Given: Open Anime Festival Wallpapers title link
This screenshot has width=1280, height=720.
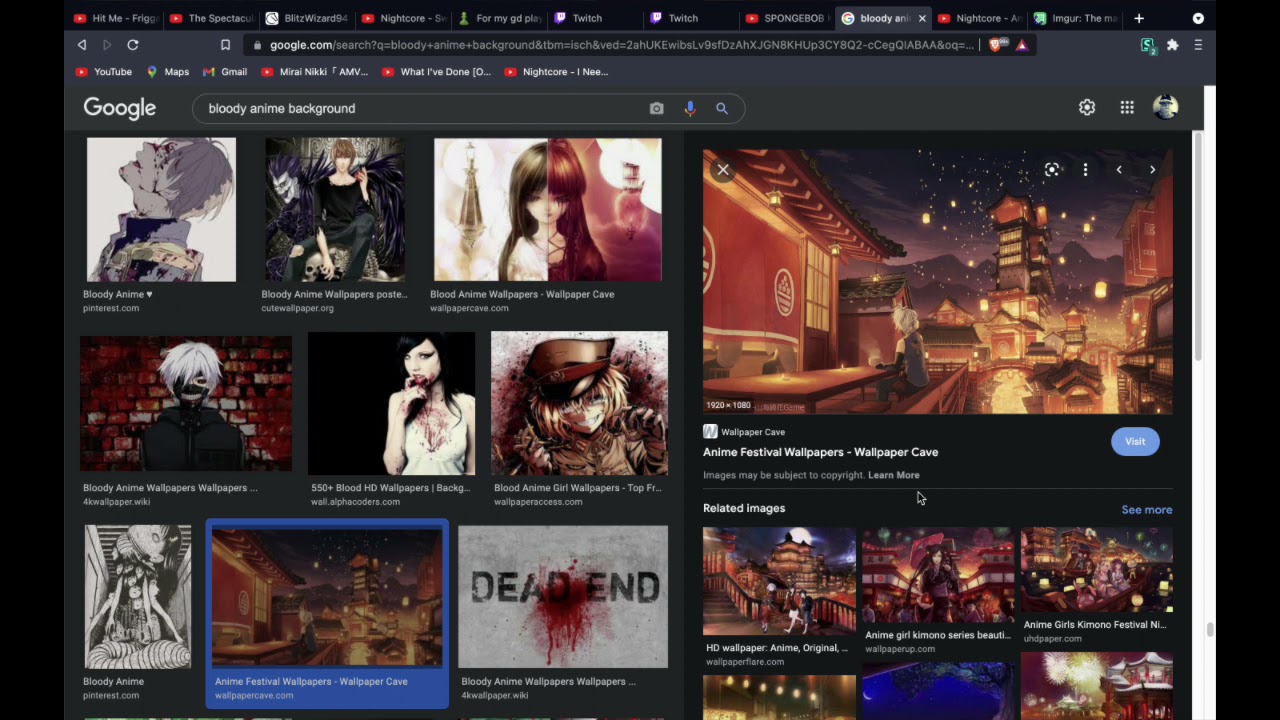Looking at the screenshot, I should click(820, 452).
